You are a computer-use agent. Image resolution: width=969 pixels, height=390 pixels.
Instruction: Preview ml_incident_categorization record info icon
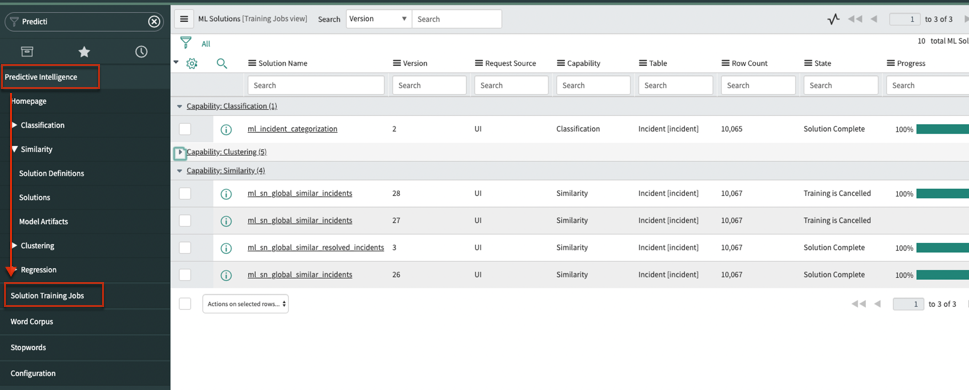(x=226, y=129)
